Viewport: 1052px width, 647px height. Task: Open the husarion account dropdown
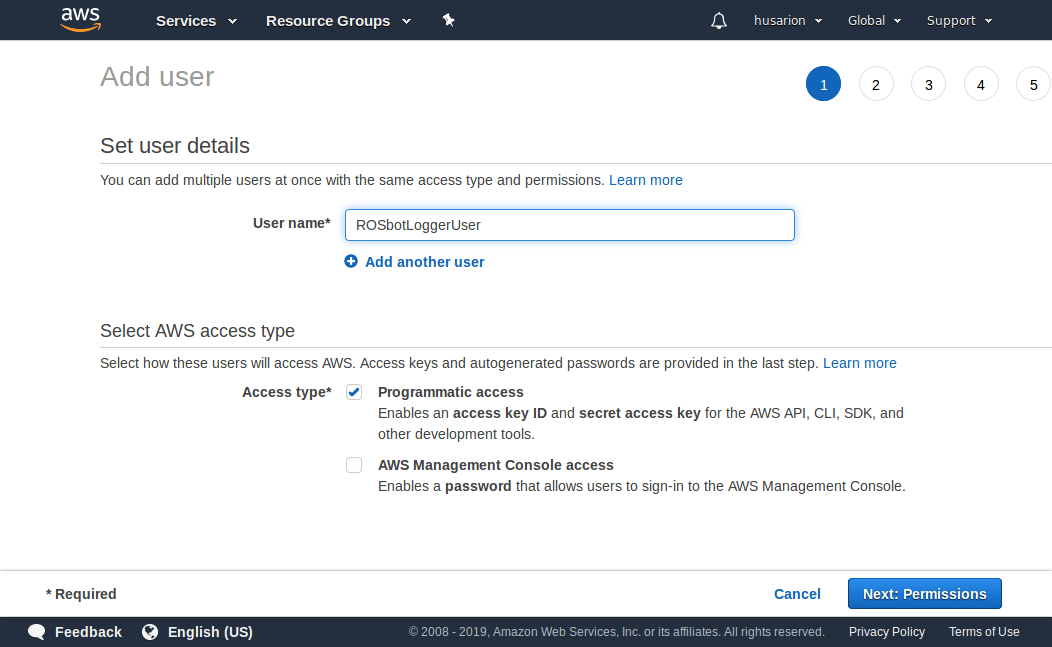tap(788, 21)
